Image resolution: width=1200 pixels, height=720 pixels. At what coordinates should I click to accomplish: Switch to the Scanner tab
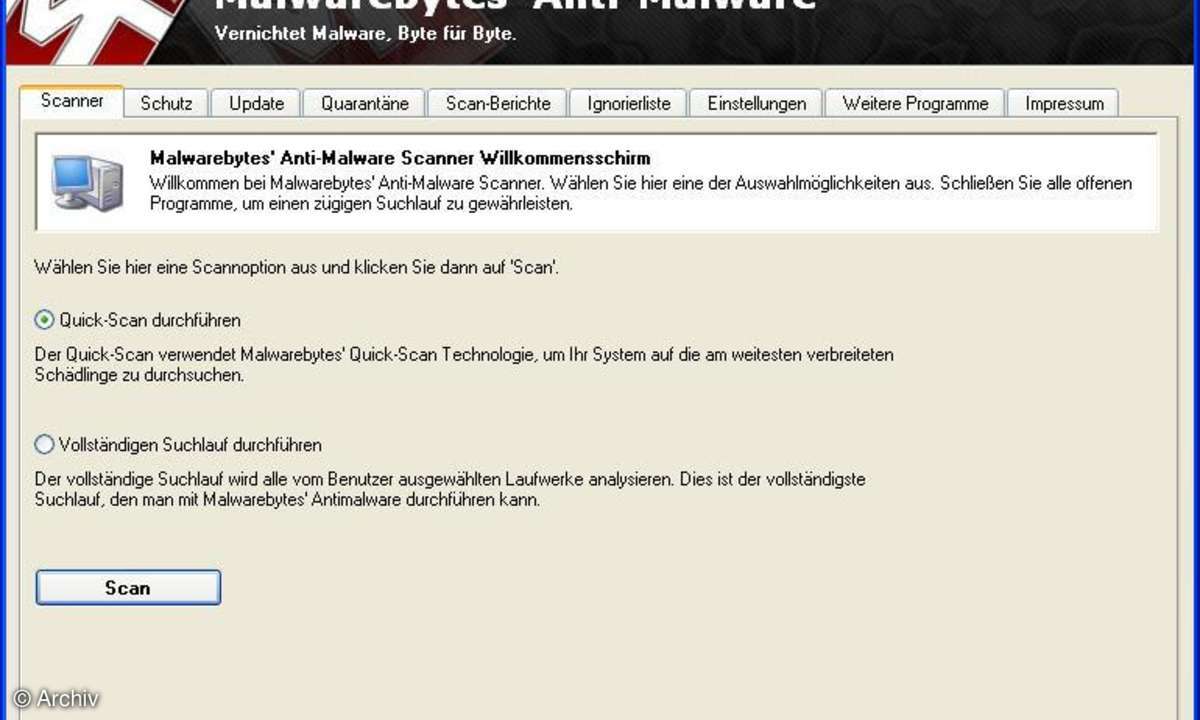(72, 102)
